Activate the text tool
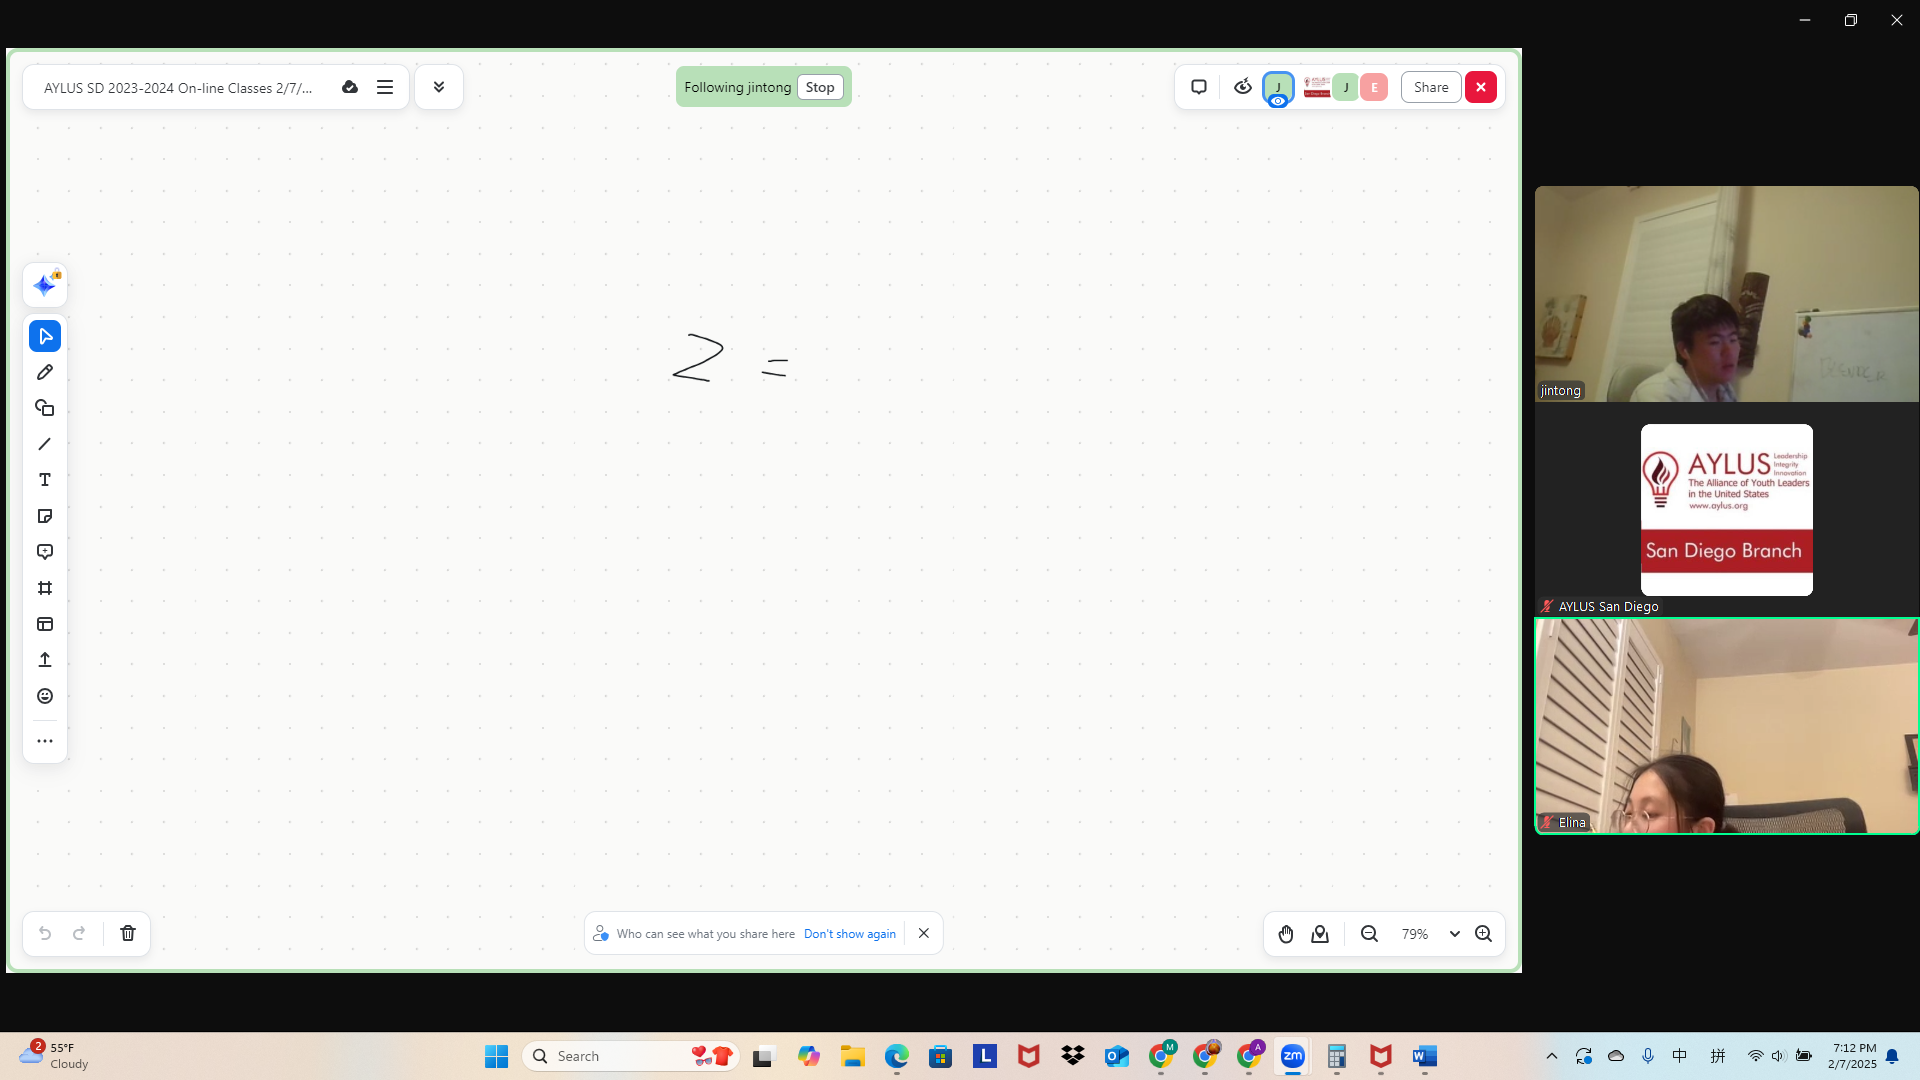The height and width of the screenshot is (1080, 1920). 45,480
